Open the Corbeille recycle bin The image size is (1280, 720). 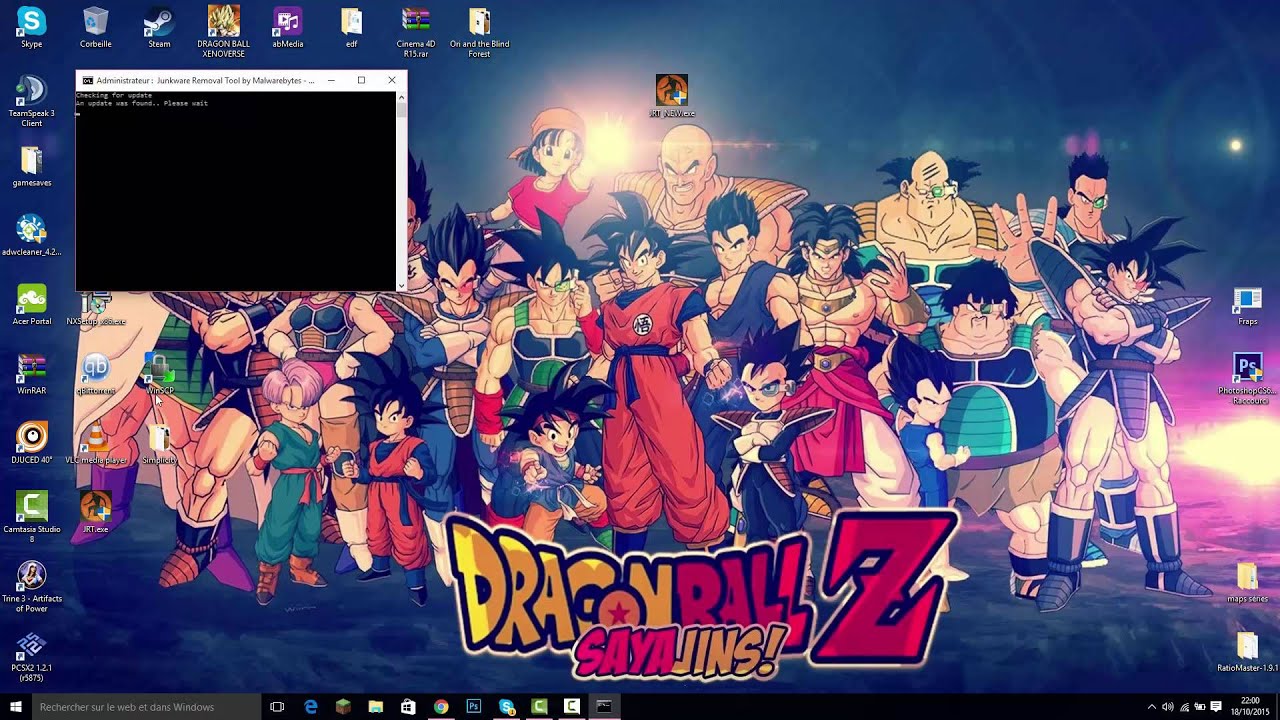96,27
